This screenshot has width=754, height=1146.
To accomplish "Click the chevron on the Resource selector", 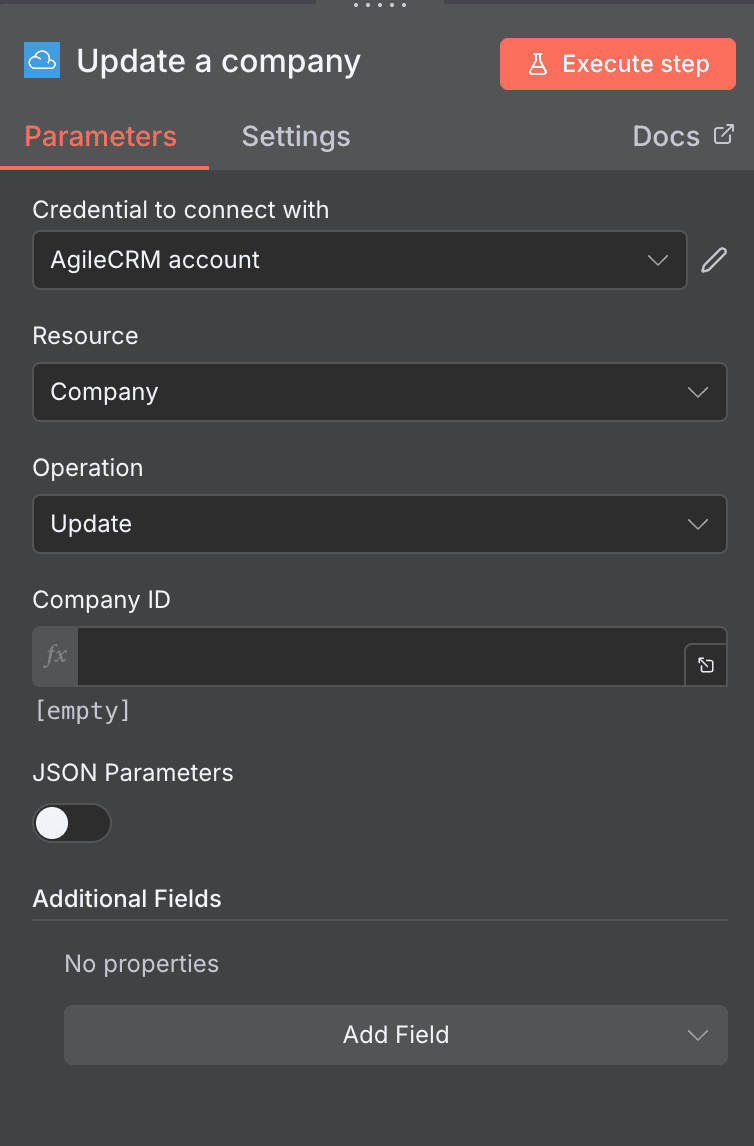I will click(698, 392).
